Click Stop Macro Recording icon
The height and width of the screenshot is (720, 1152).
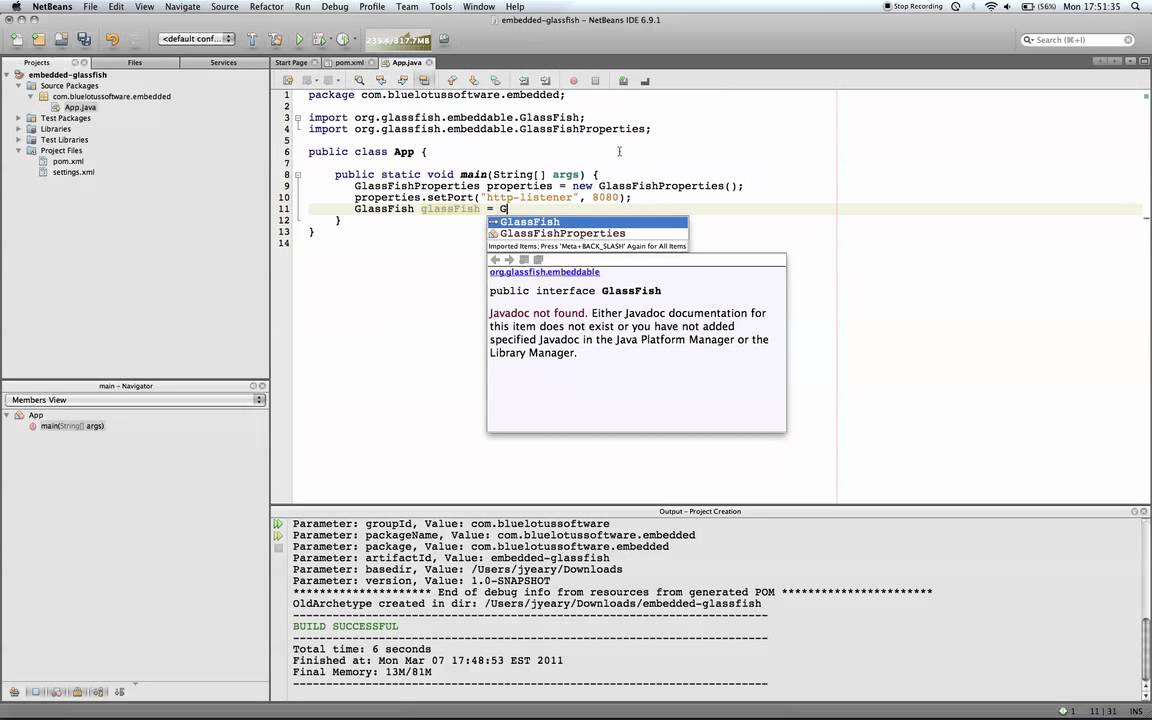point(595,81)
